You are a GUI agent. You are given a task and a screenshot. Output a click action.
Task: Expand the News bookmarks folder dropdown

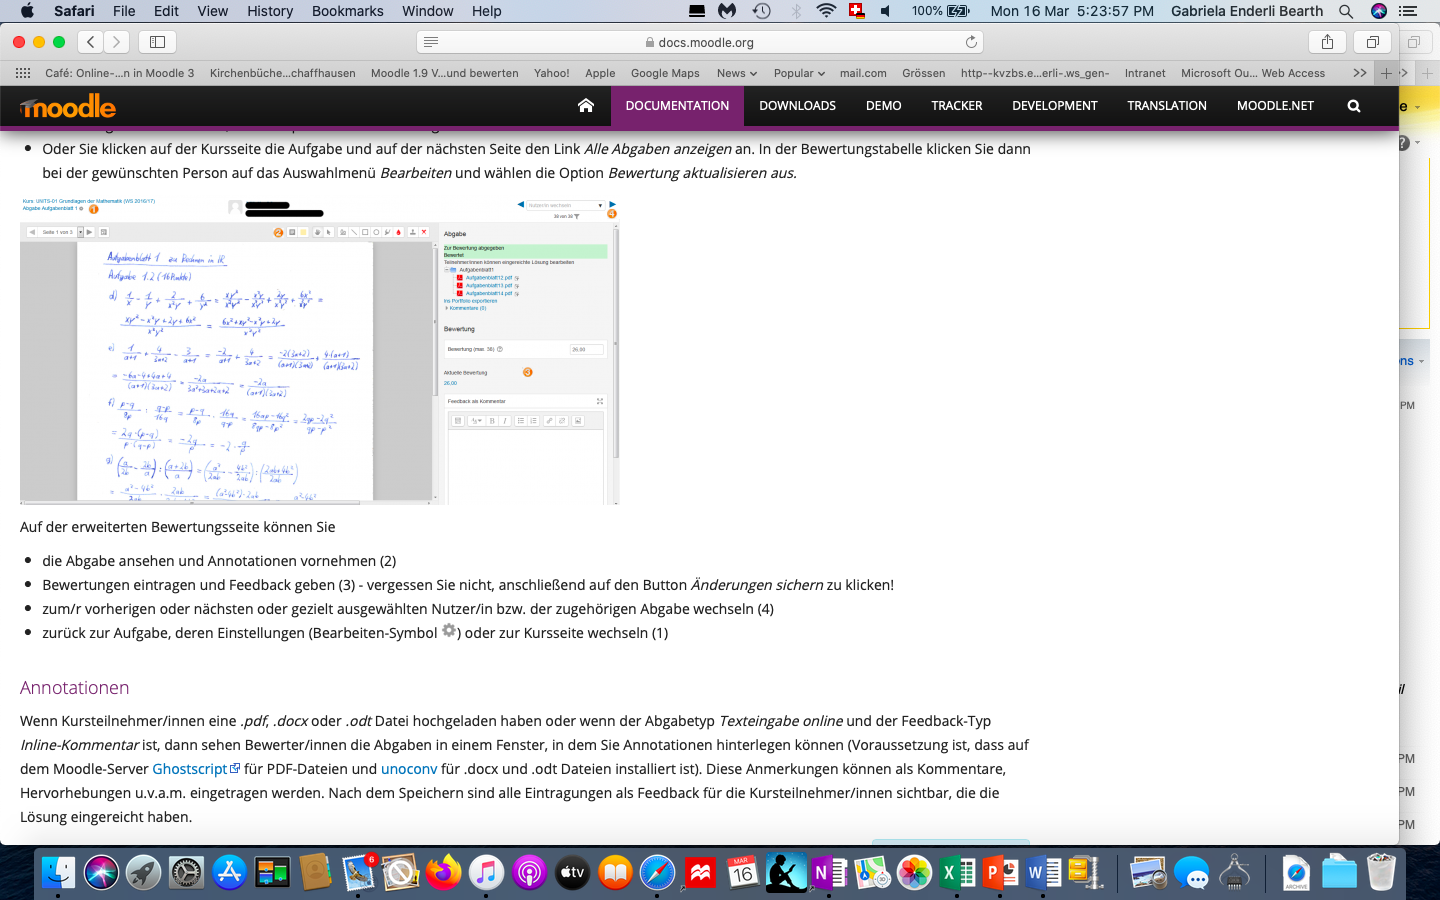pos(736,73)
